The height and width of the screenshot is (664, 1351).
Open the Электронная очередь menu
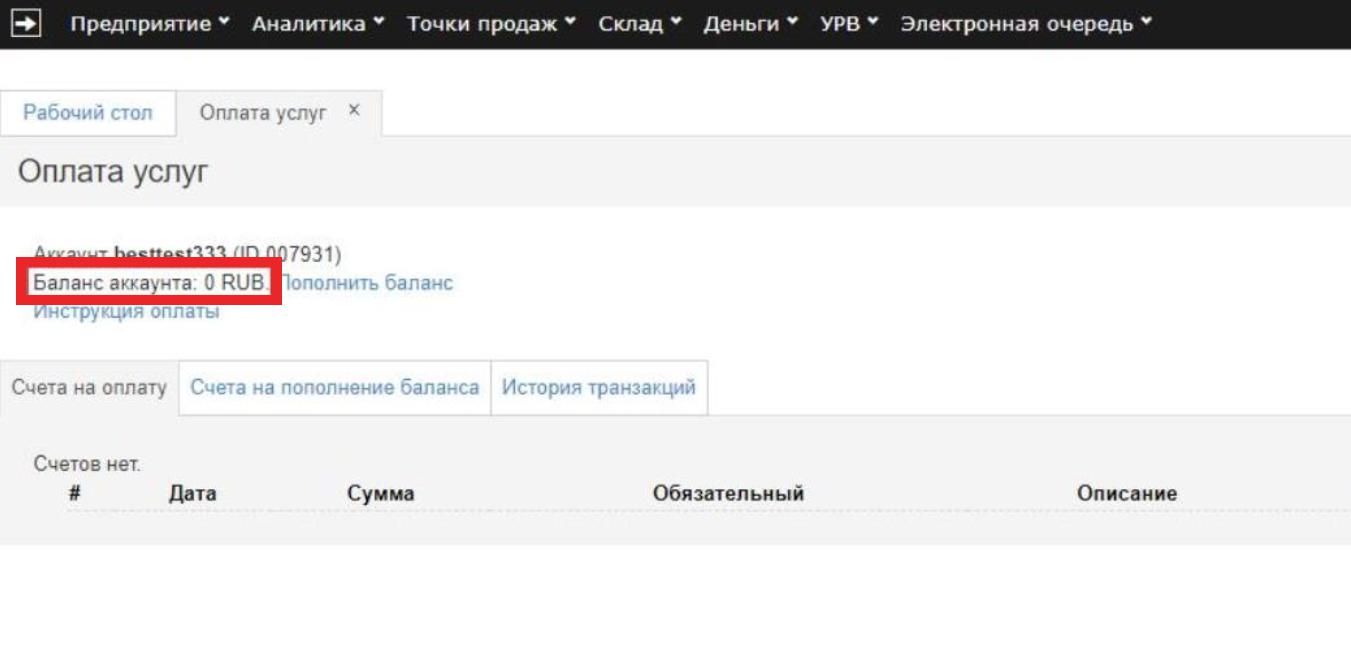coord(1025,24)
